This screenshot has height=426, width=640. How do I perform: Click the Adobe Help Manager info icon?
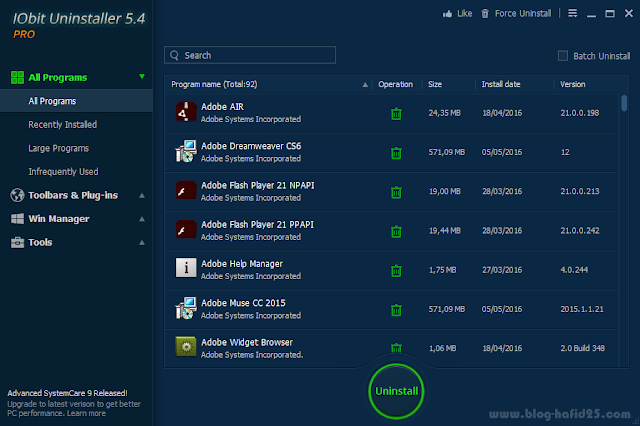(186, 268)
